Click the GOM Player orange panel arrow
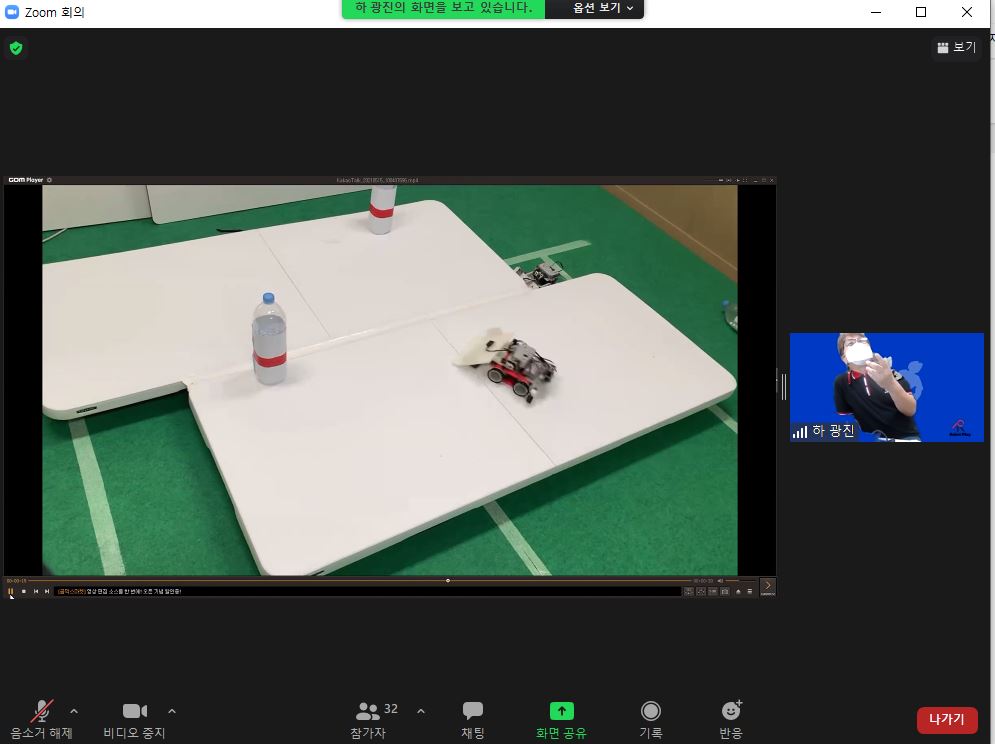This screenshot has width=995, height=744. [767, 586]
